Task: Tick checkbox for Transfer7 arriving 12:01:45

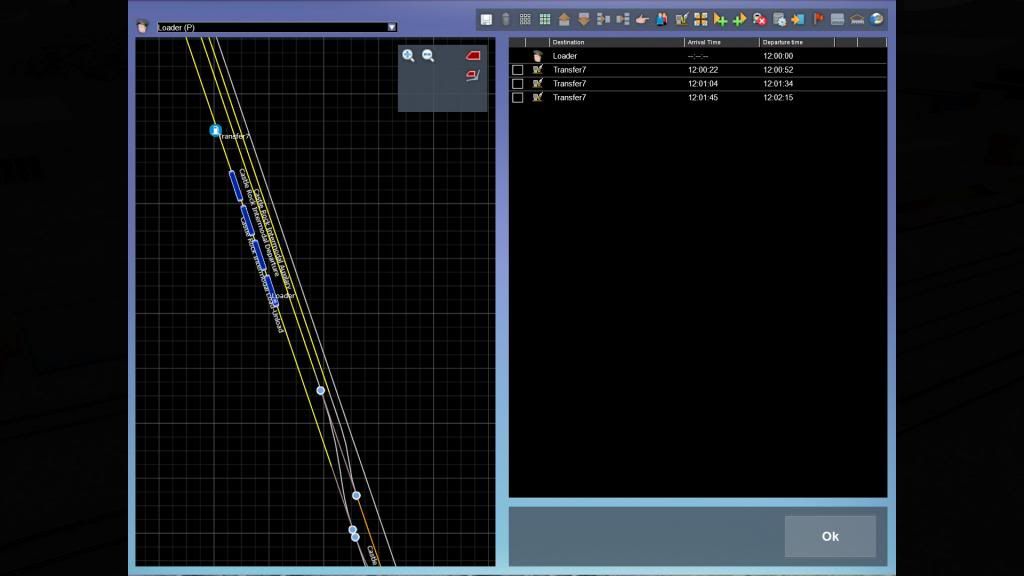Action: pos(517,97)
